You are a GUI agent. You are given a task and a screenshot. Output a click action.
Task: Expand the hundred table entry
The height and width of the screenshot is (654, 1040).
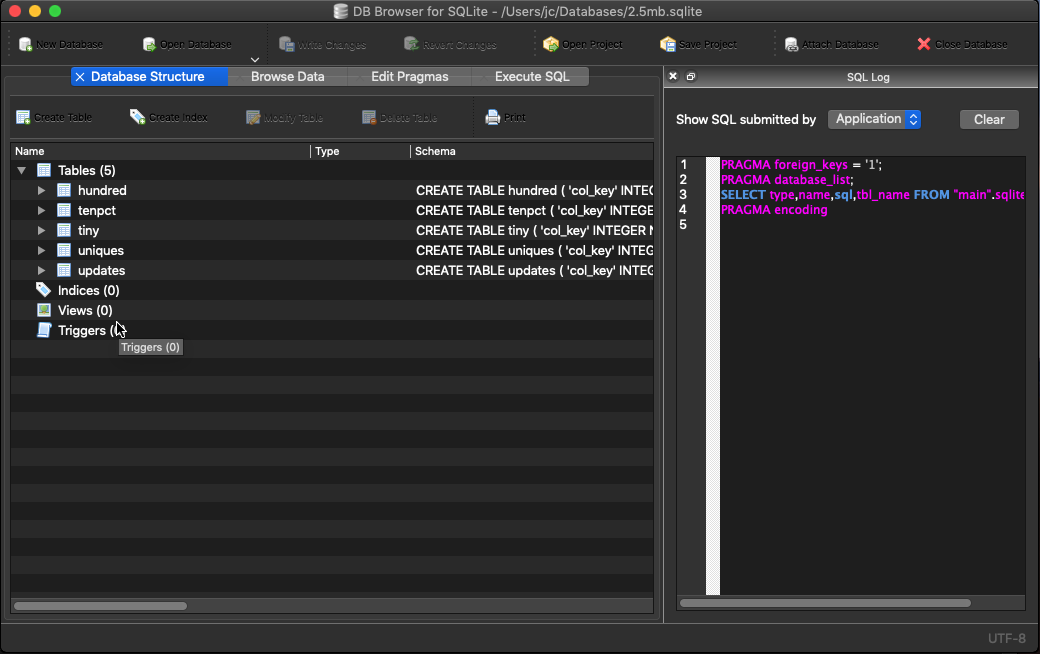tap(40, 190)
